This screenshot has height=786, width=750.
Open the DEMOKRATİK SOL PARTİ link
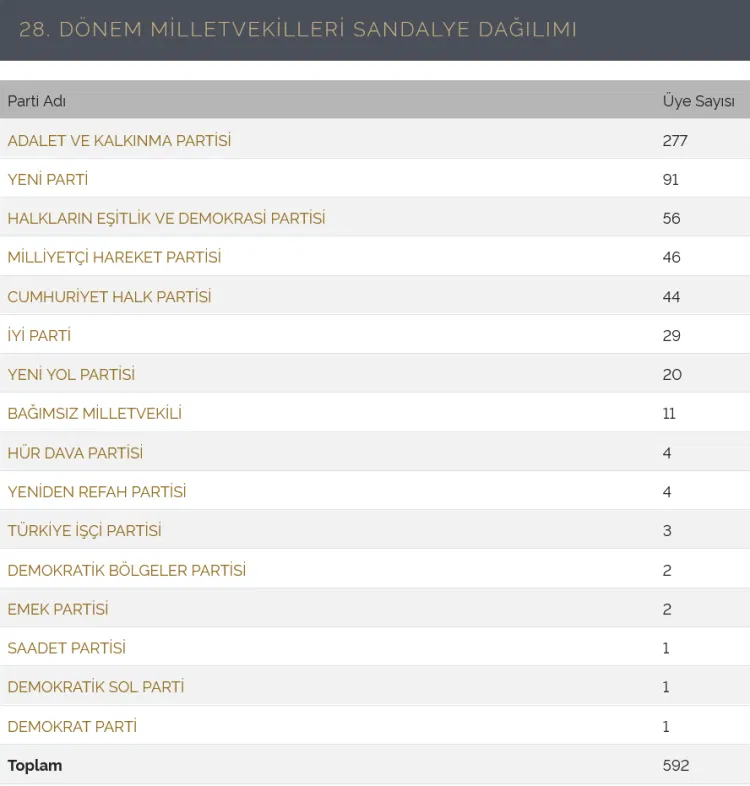(x=96, y=687)
